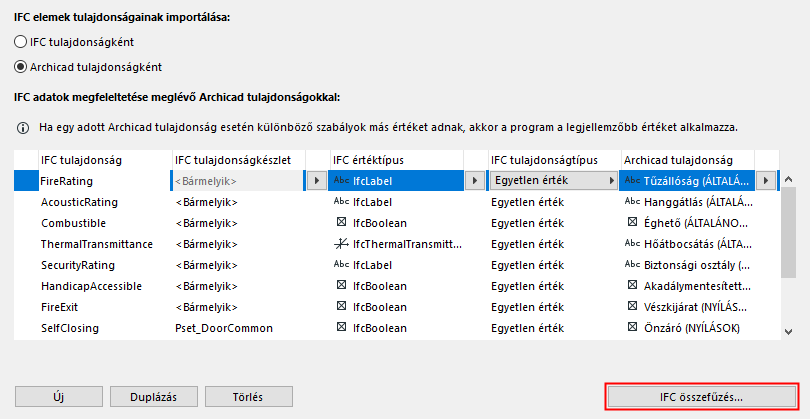
Task: Select the 'IFC tulajdonságként' radio button
Action: [x=21, y=42]
